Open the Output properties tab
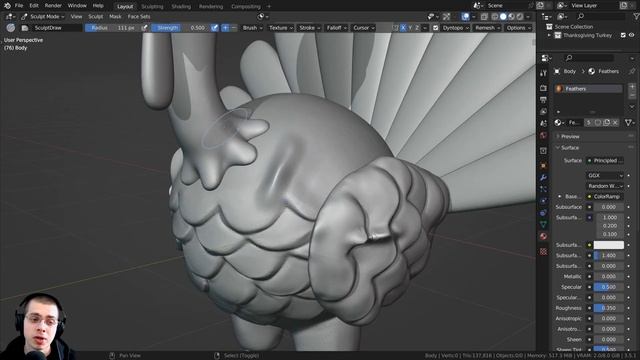The width and height of the screenshot is (640, 360). pyautogui.click(x=543, y=100)
